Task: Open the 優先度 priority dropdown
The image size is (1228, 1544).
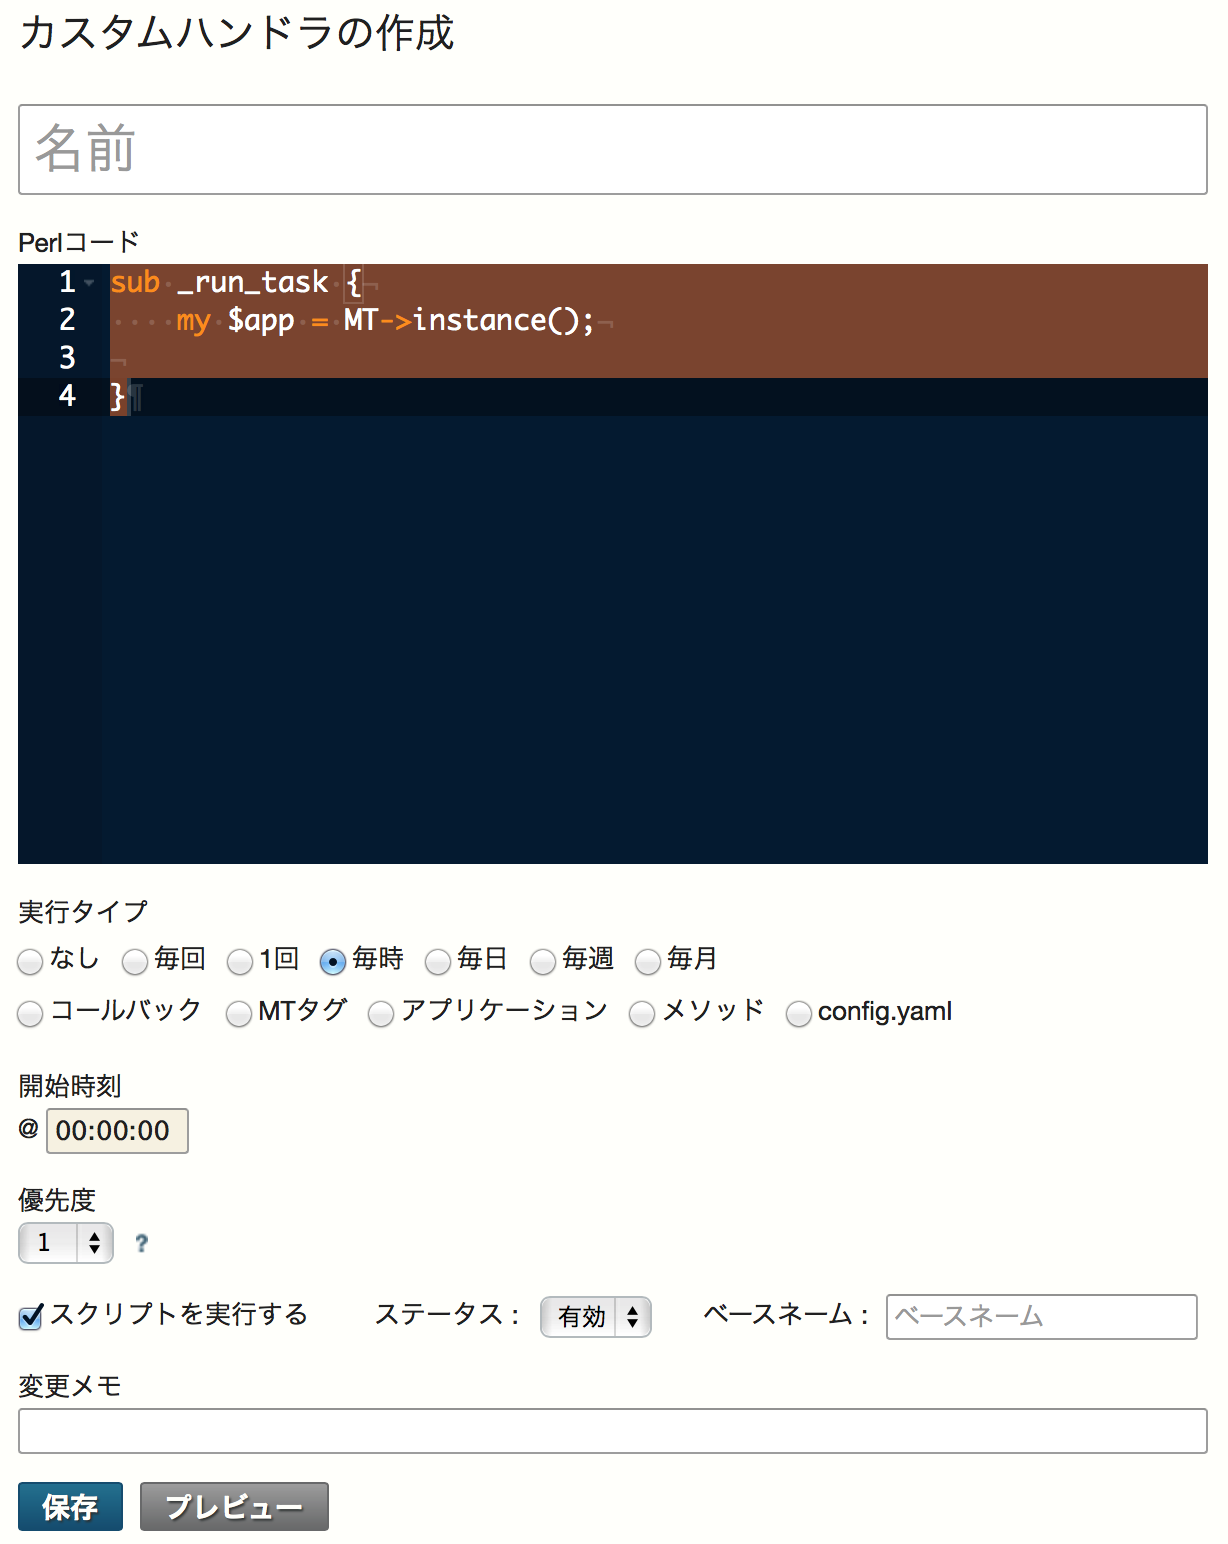Action: pyautogui.click(x=66, y=1243)
